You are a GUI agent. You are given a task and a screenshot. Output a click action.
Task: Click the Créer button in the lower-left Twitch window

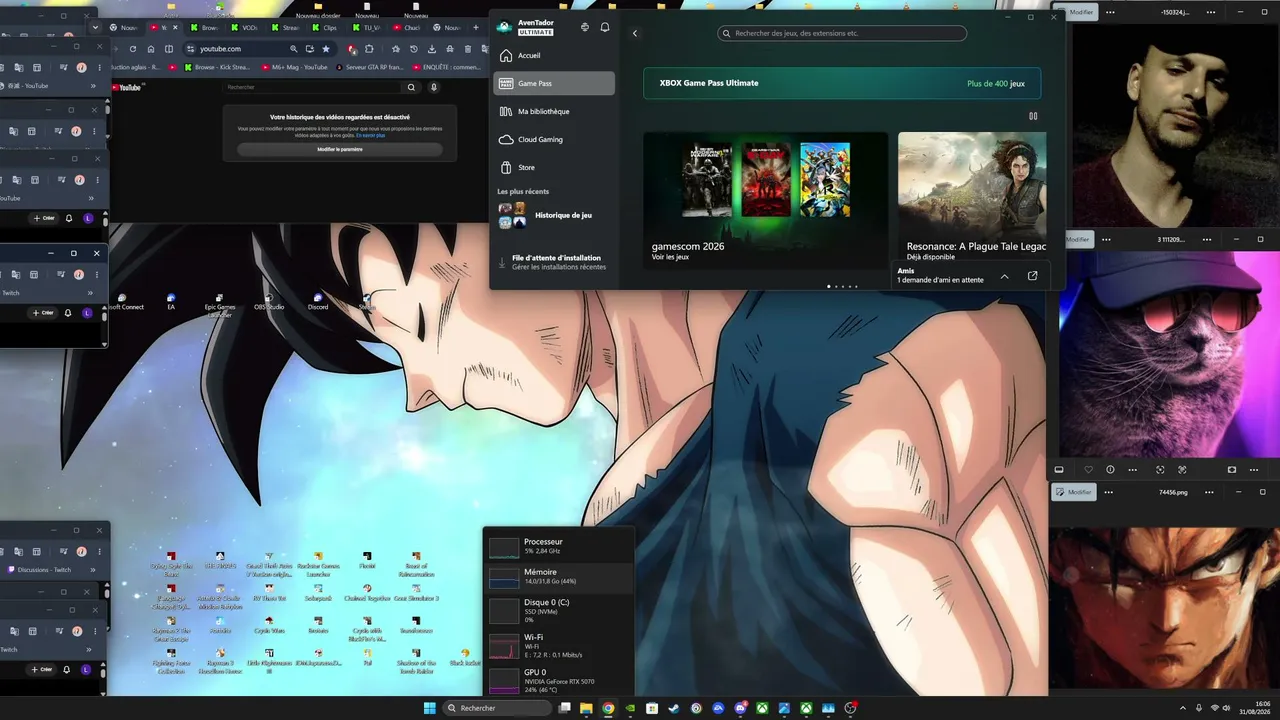[x=42, y=669]
